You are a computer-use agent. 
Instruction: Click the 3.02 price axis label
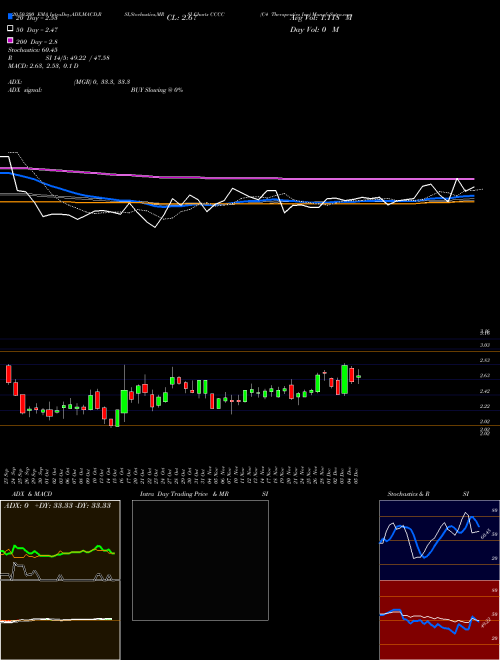pyautogui.click(x=485, y=345)
